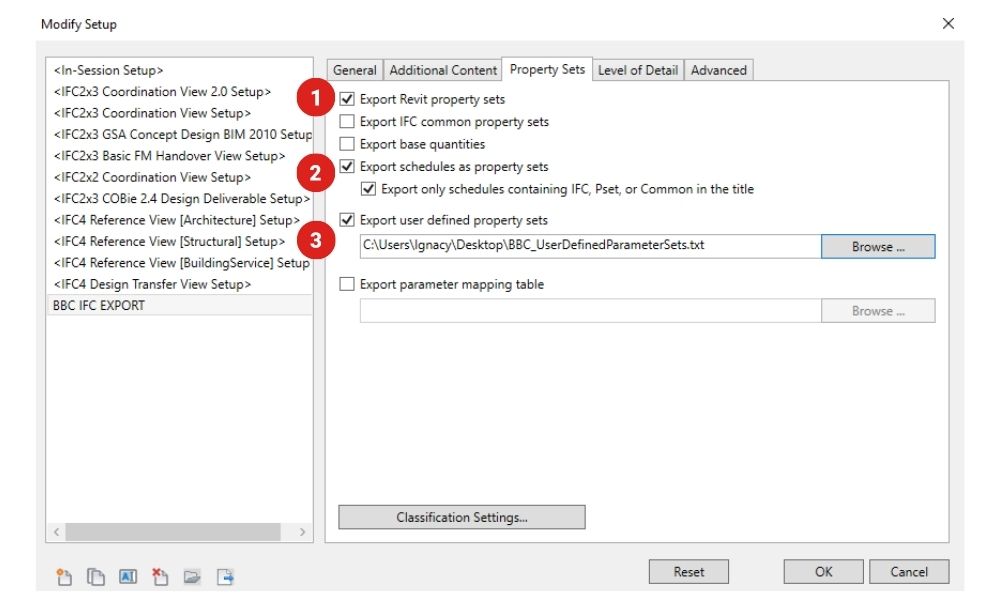Close the Modify Setup dialog
Screen dimensions: 1000x600
(x=948, y=24)
